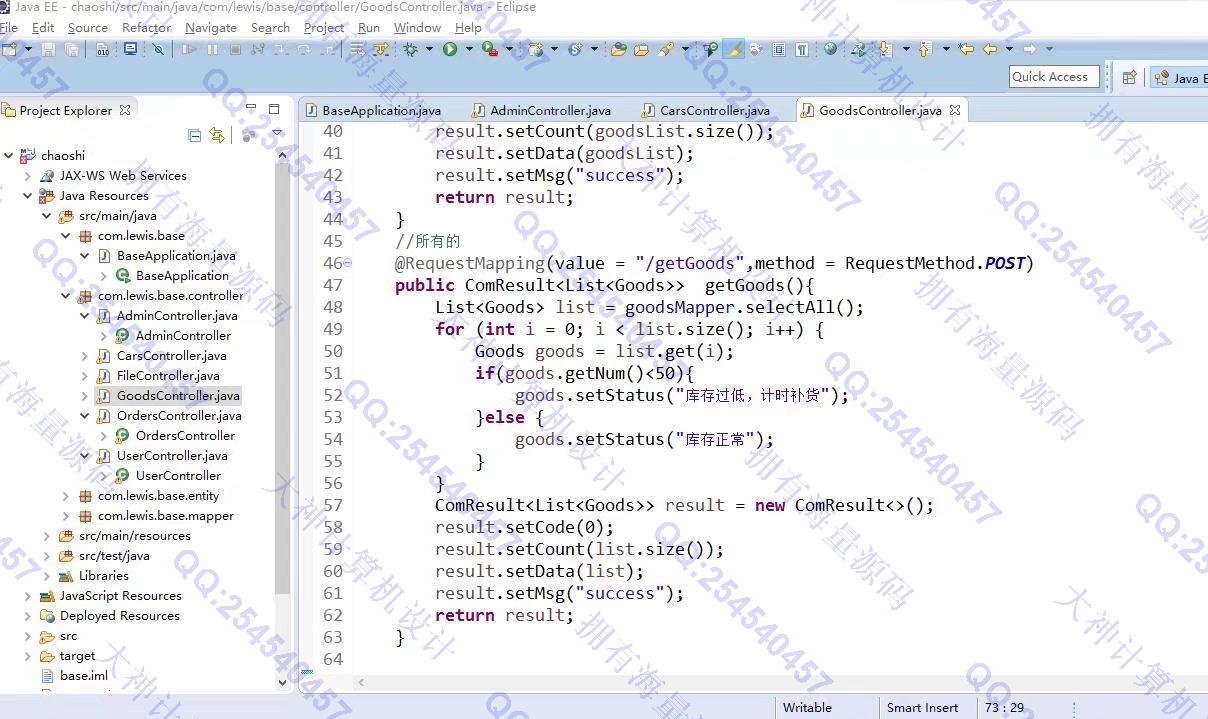Close the GoodsController.java editor tab
Screen dimensions: 1208x719
click(954, 110)
